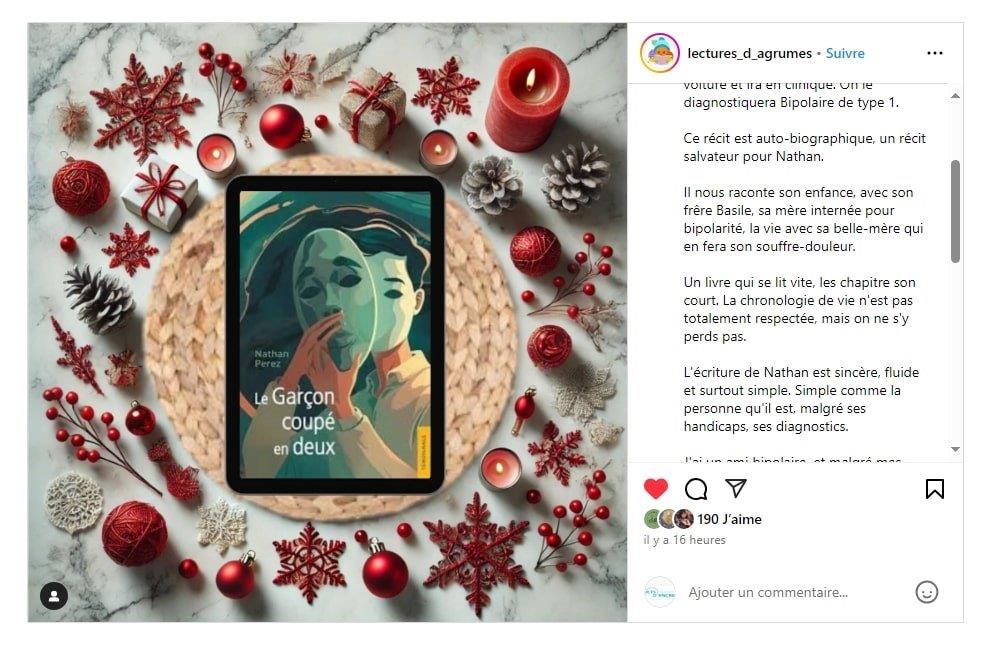
Task: Follow the account via Suivre
Action: click(845, 54)
